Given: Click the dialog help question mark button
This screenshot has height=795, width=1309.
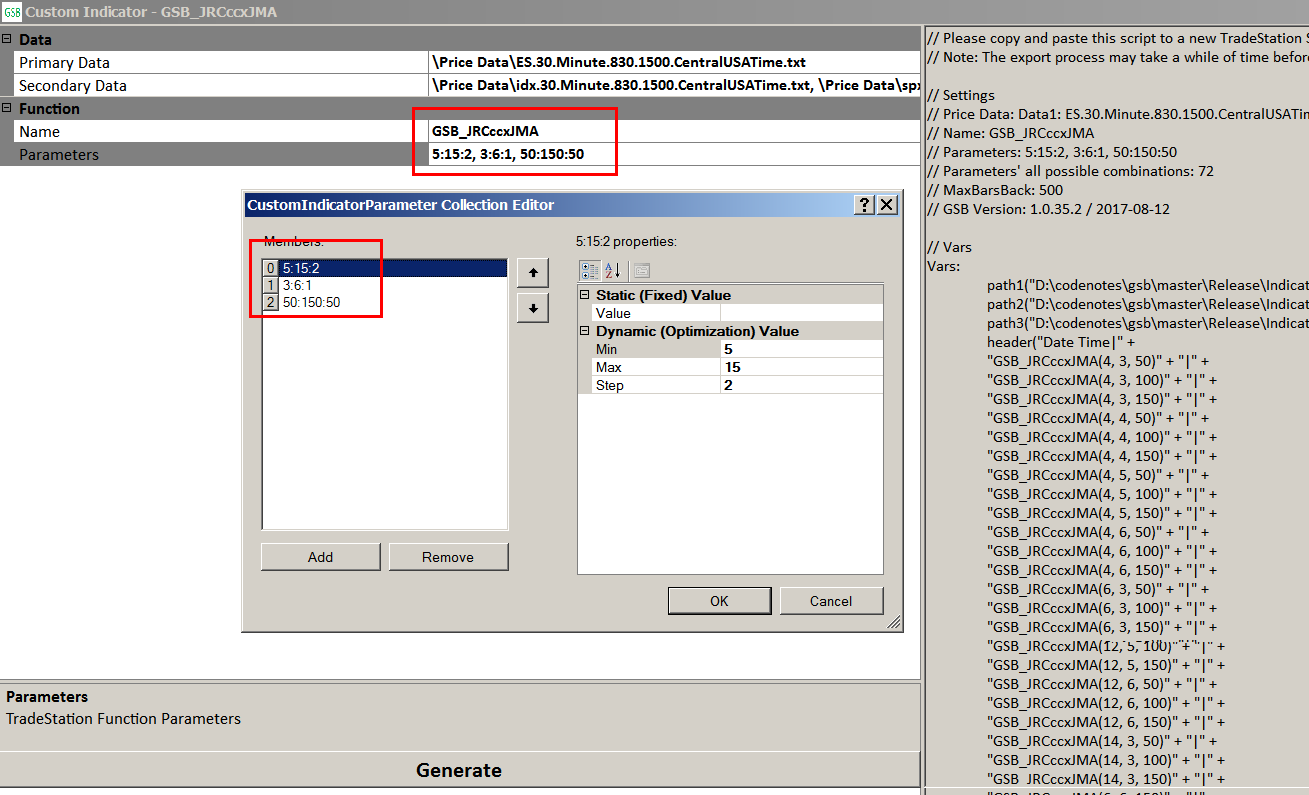Looking at the screenshot, I should pos(864,204).
